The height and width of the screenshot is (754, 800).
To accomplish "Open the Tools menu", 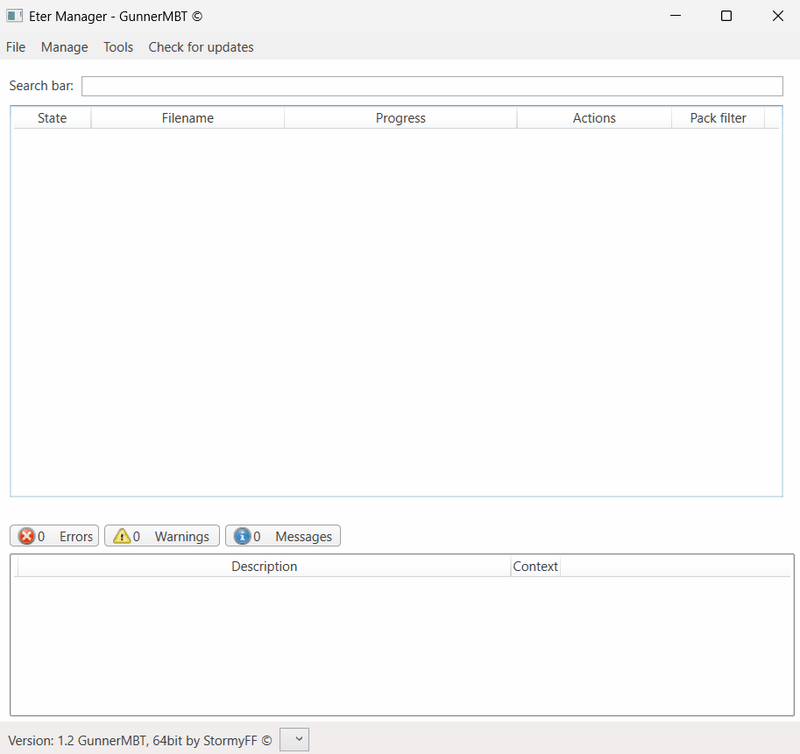I will tap(118, 47).
